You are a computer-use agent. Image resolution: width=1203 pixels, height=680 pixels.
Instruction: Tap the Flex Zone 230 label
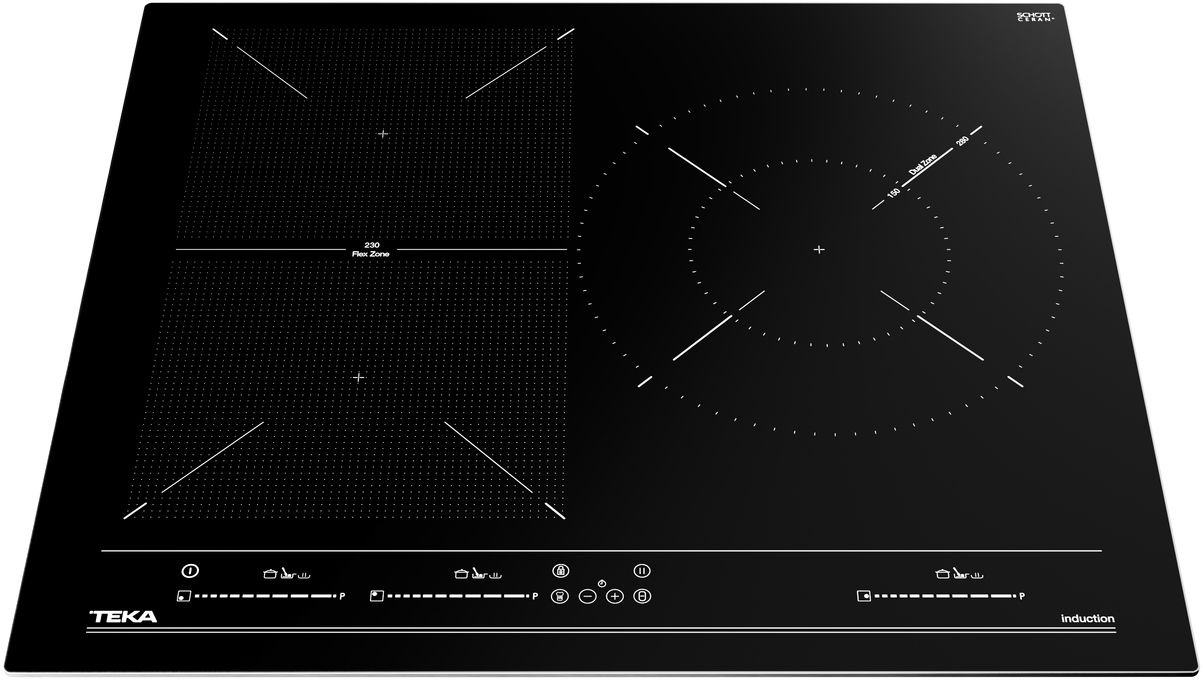pyautogui.click(x=370, y=250)
